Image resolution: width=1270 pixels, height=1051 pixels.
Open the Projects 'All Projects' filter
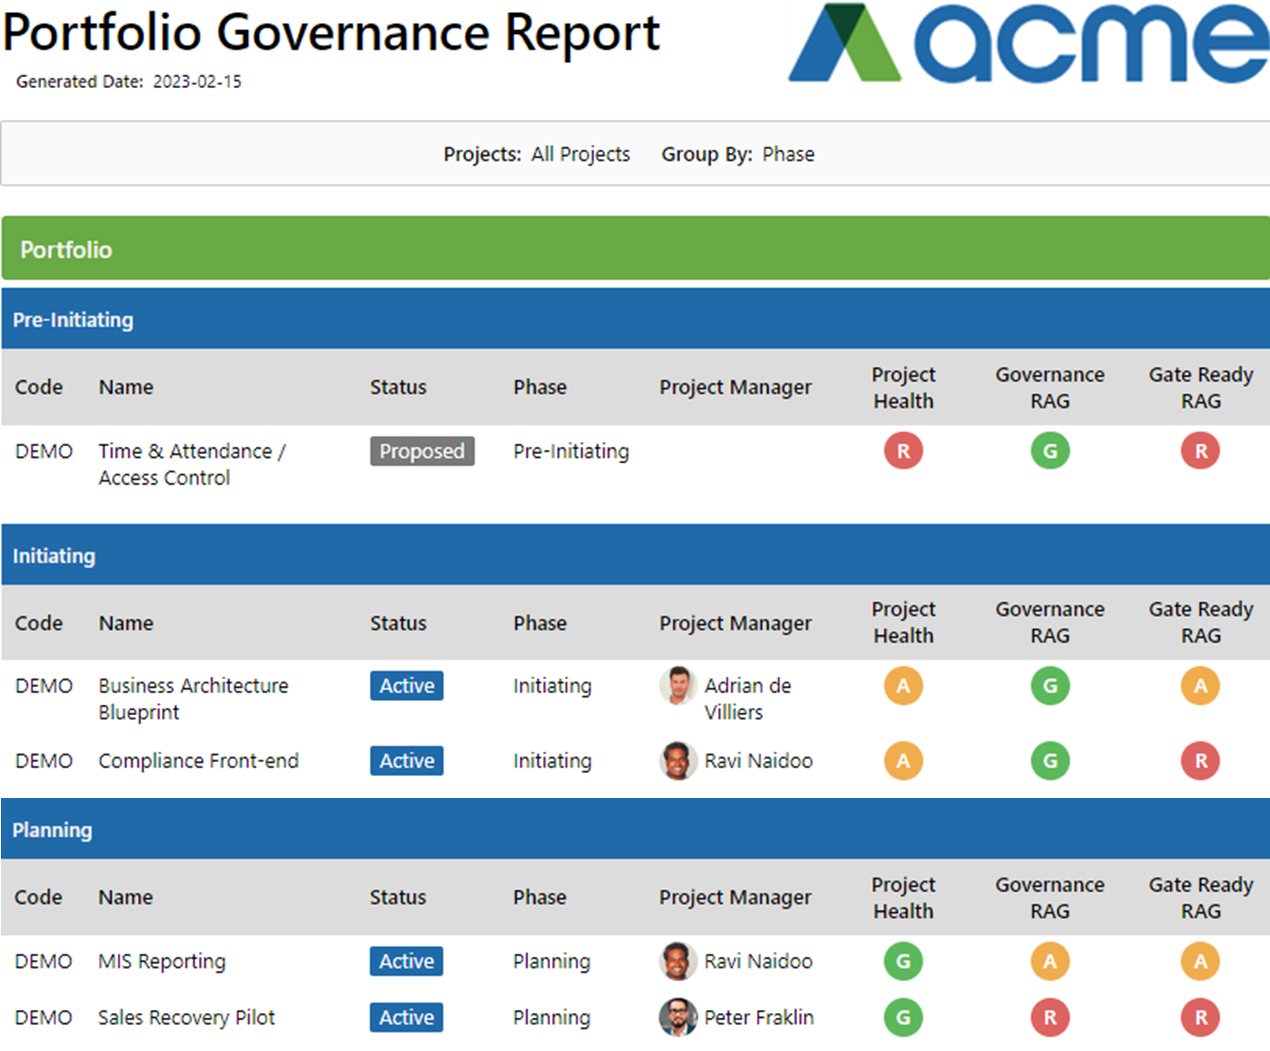click(580, 154)
